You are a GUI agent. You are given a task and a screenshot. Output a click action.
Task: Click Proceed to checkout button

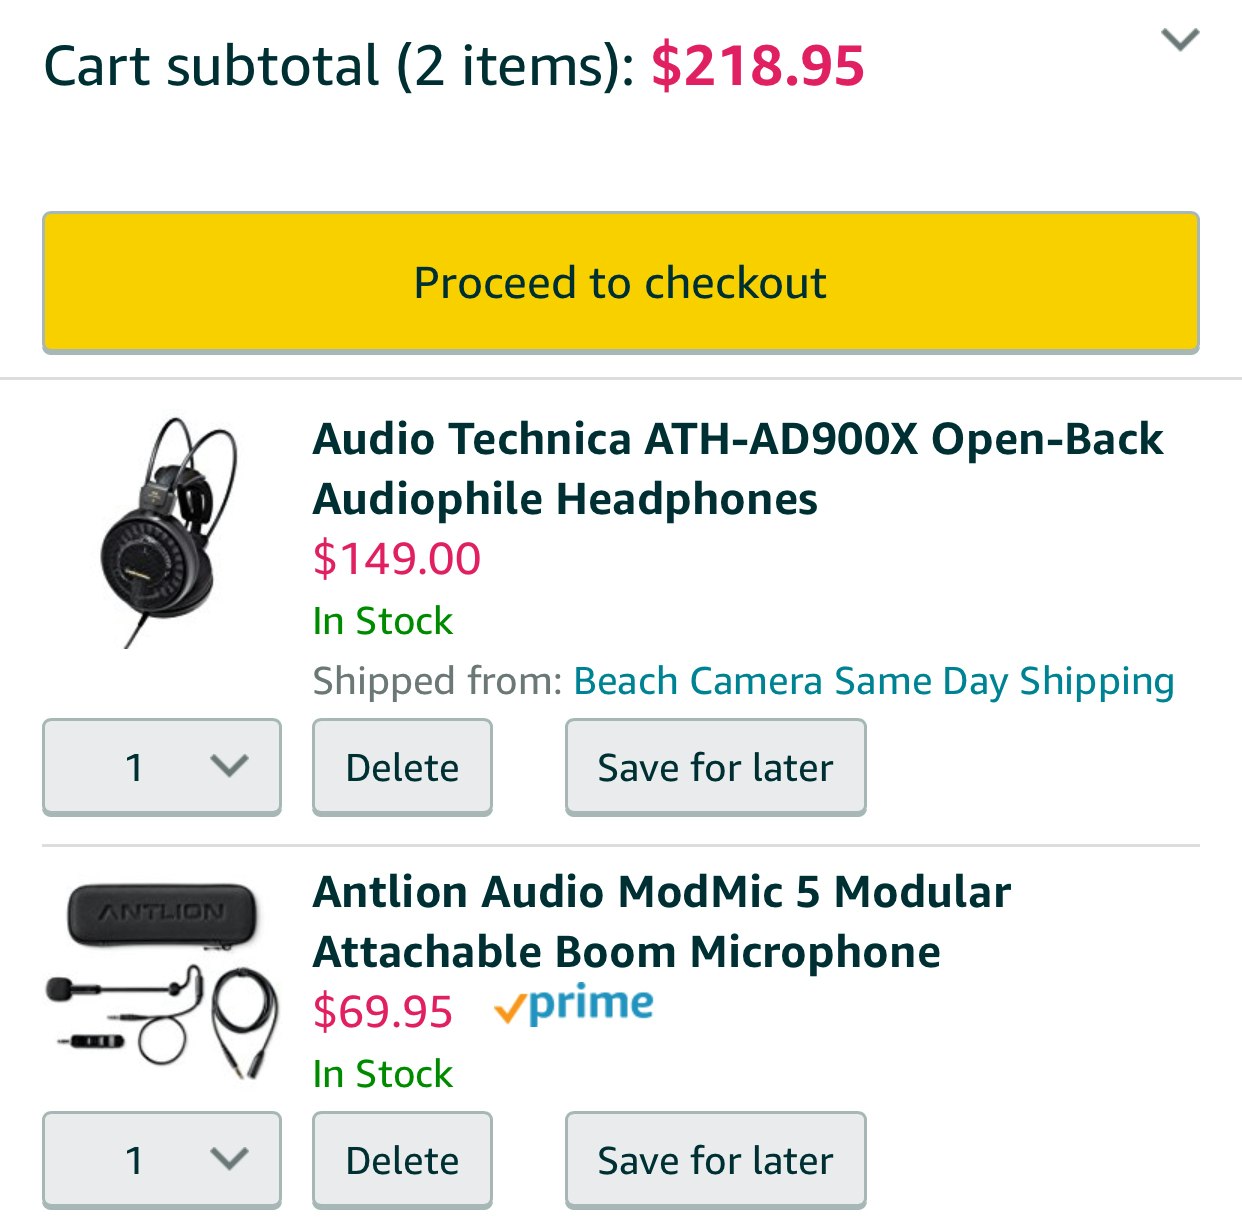[620, 283]
